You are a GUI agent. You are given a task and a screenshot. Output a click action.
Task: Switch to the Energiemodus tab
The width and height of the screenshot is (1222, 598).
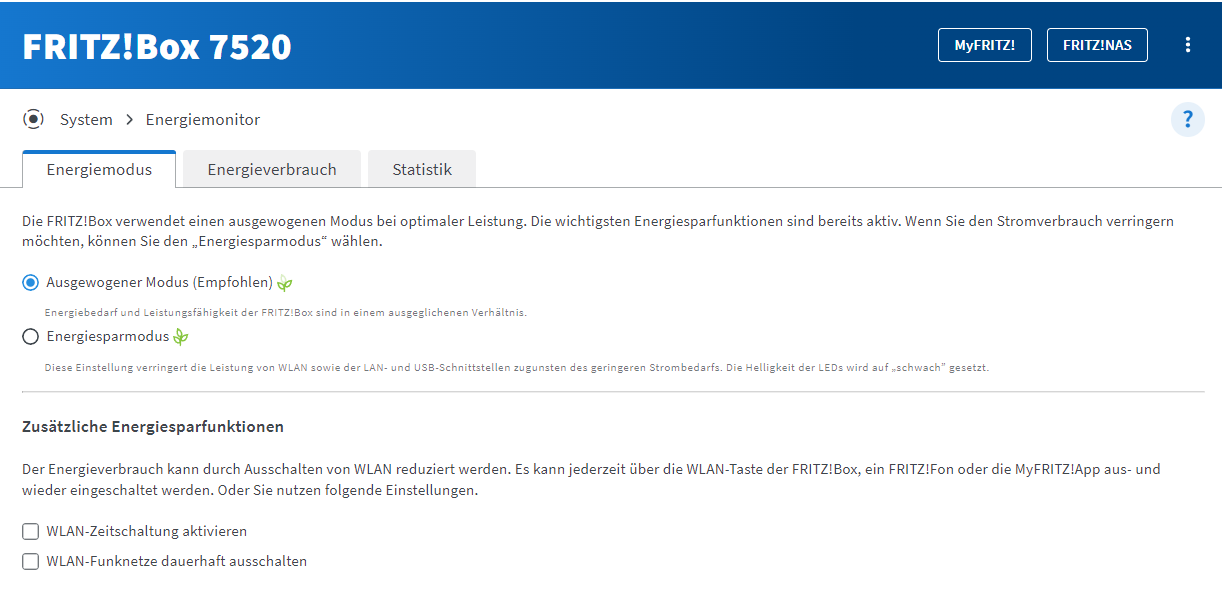[99, 169]
